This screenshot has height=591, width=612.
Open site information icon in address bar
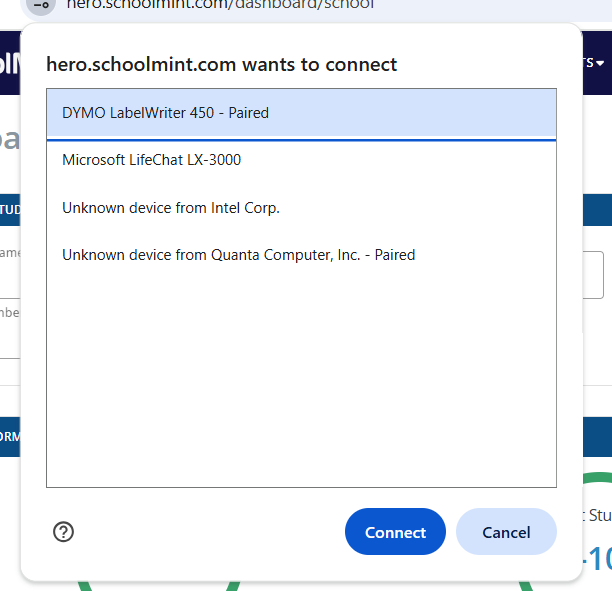(x=41, y=5)
